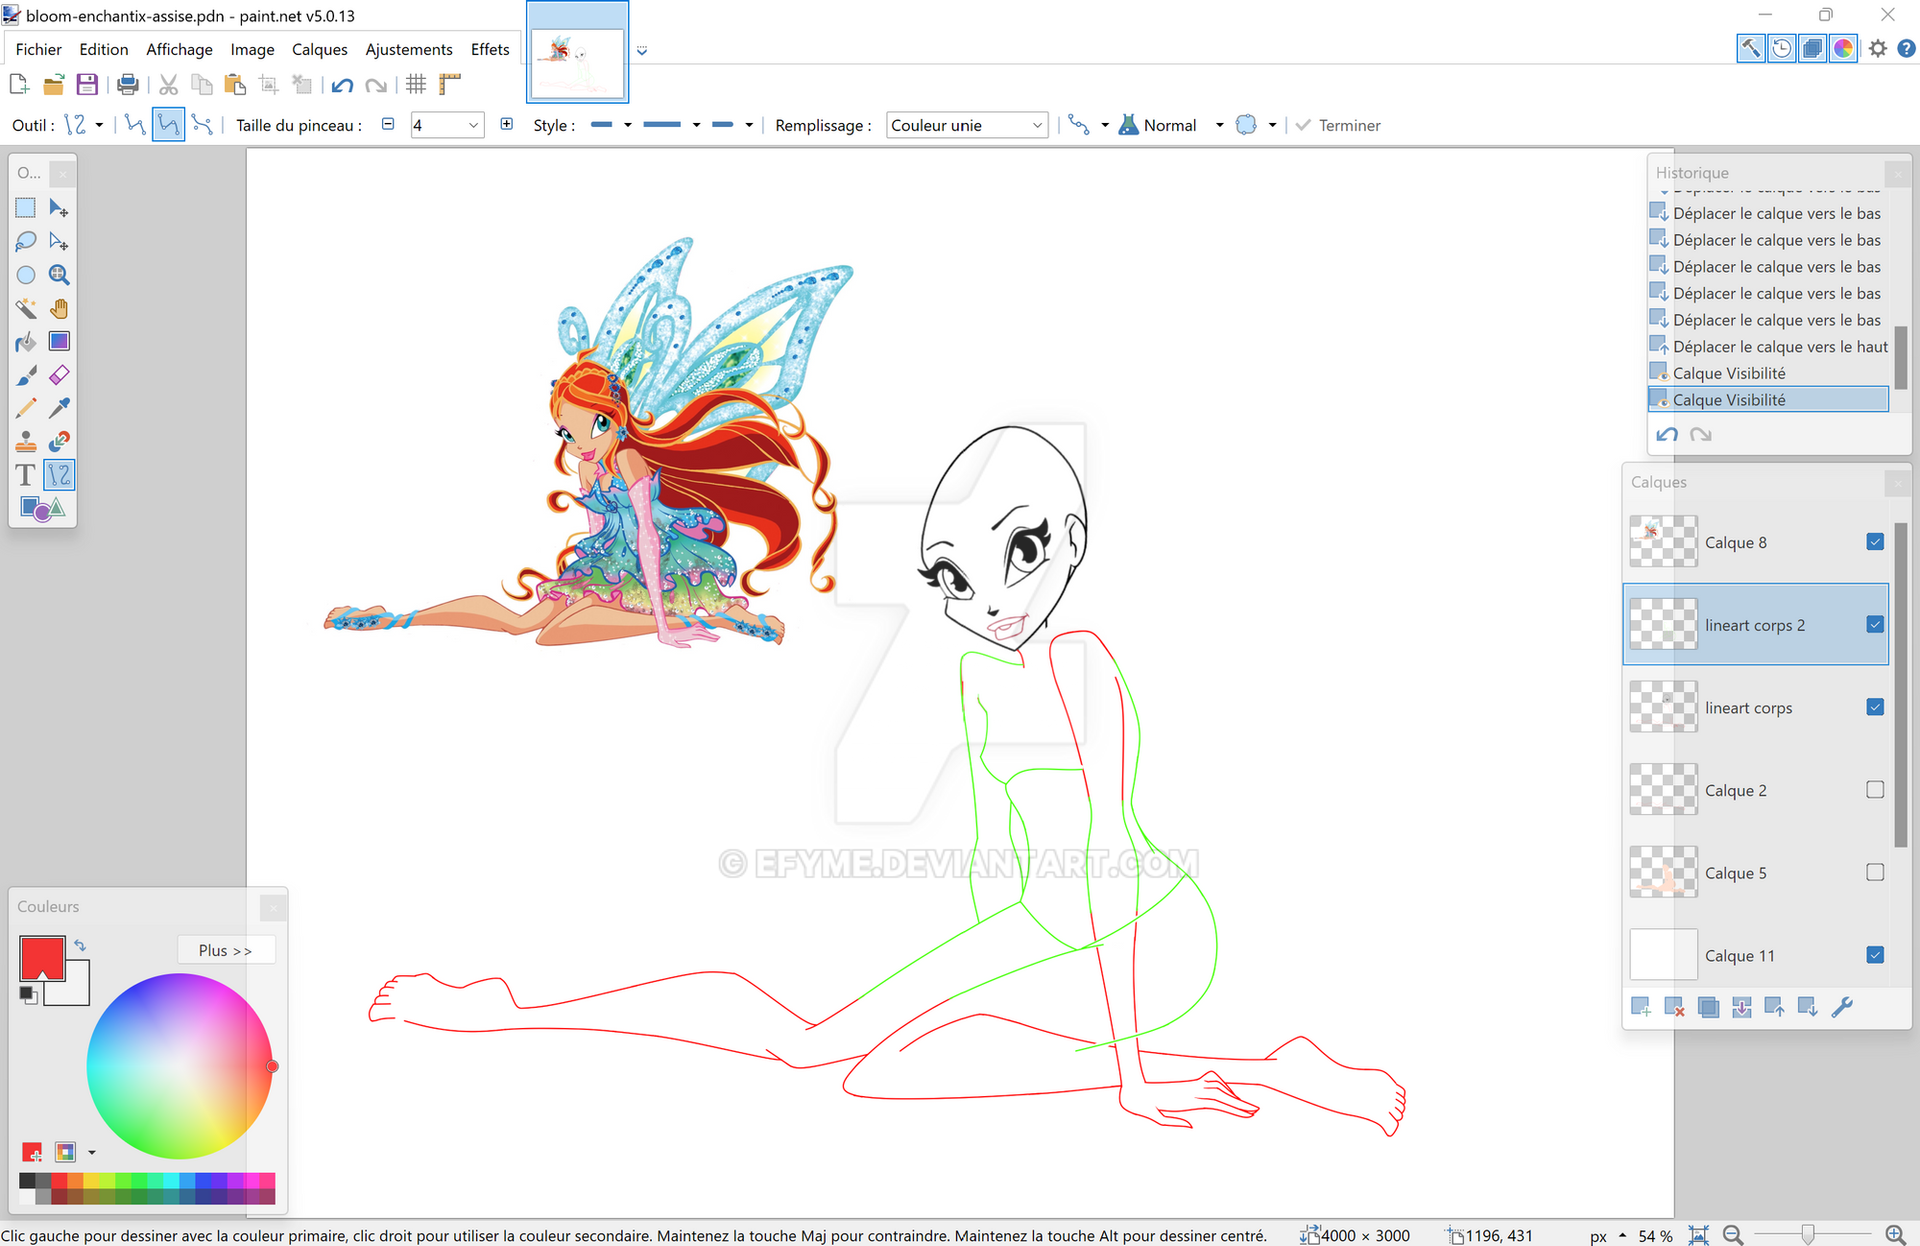Undo using the Historique panel arrow
The image size is (1920, 1246).
pyautogui.click(x=1667, y=435)
